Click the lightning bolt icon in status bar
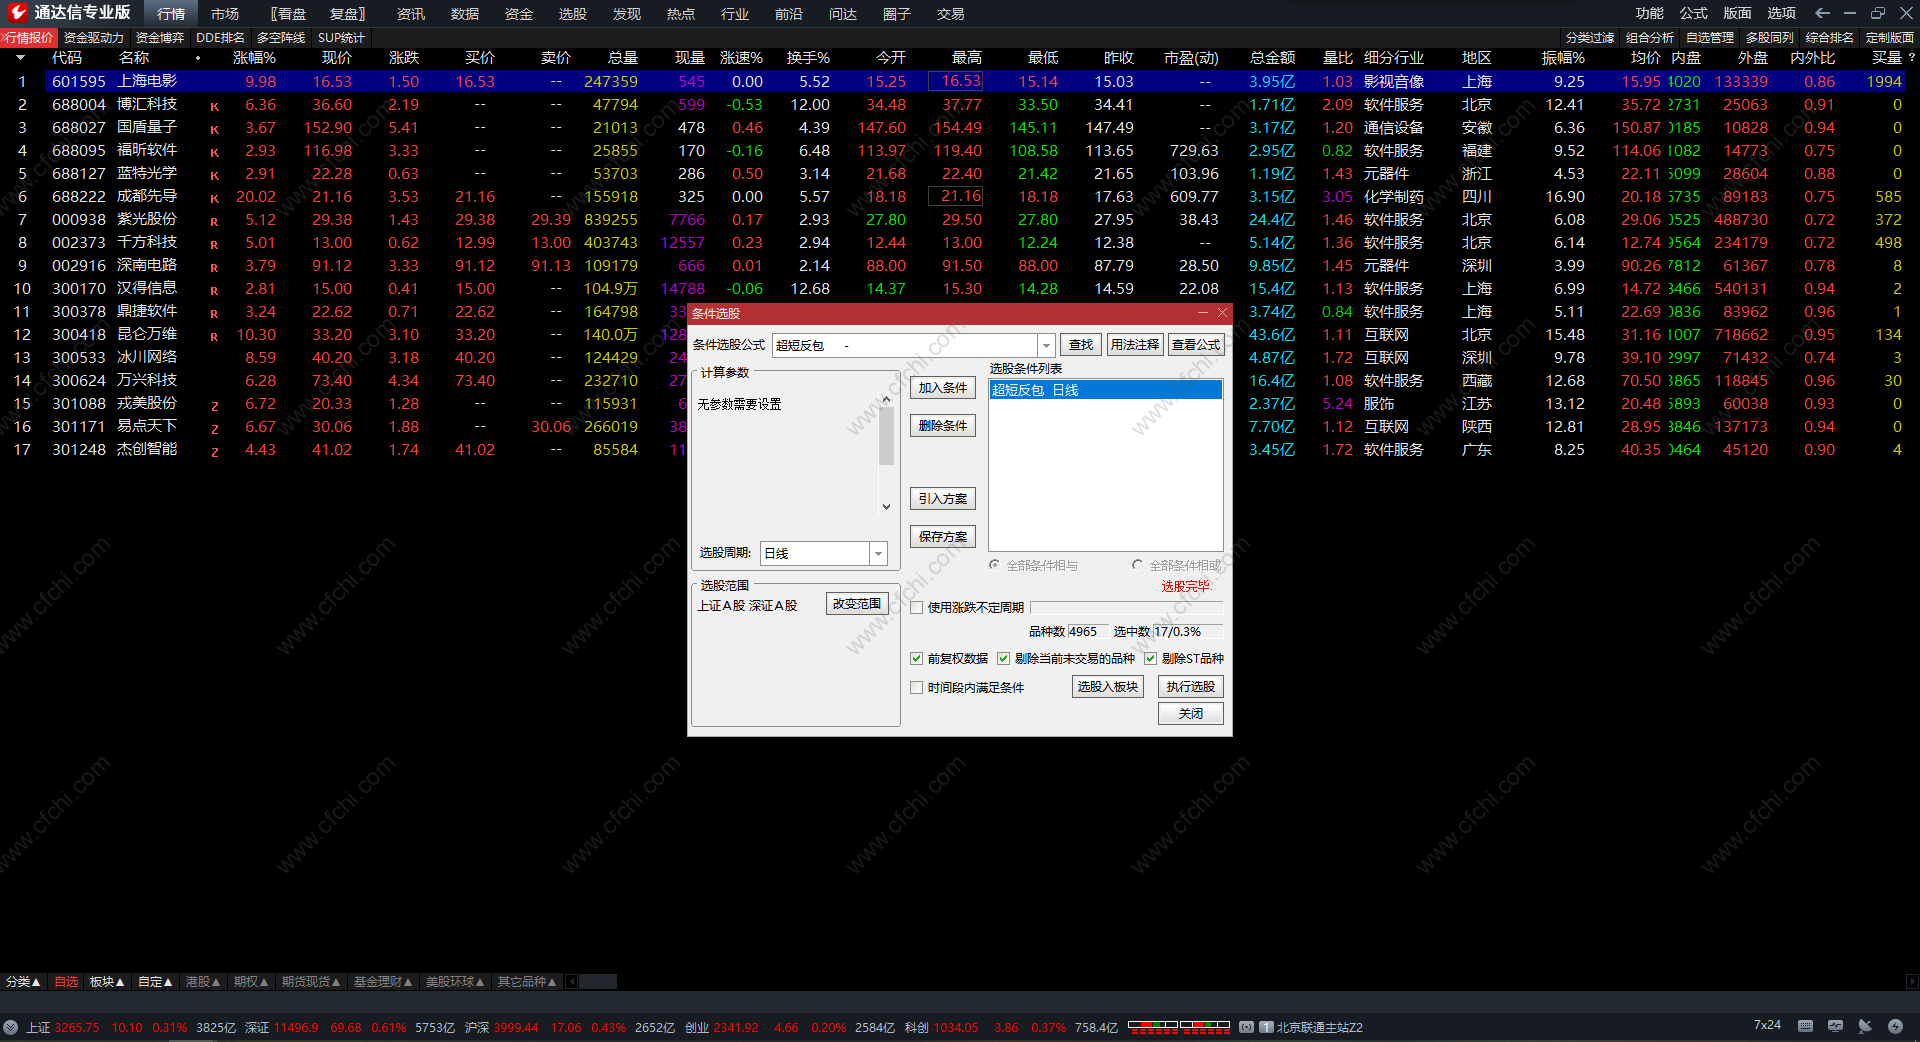Viewport: 1920px width, 1042px height. tap(1895, 1026)
